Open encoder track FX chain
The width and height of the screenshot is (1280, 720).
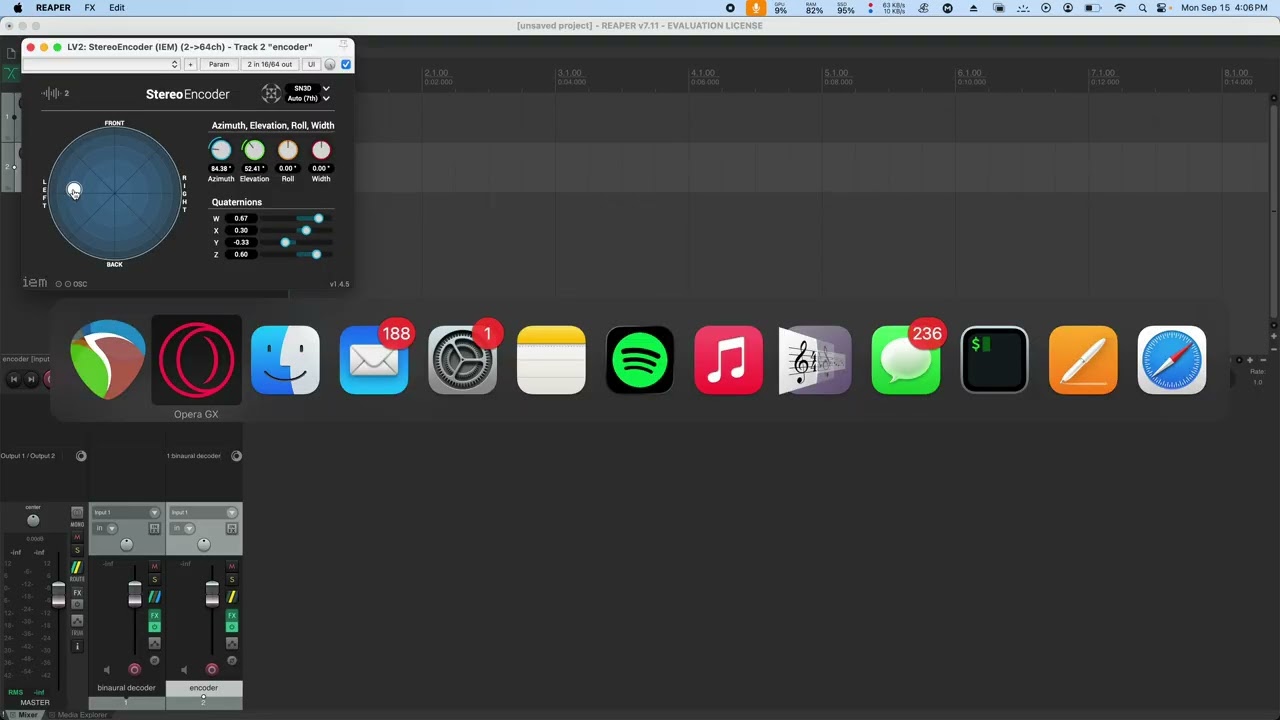tap(232, 615)
